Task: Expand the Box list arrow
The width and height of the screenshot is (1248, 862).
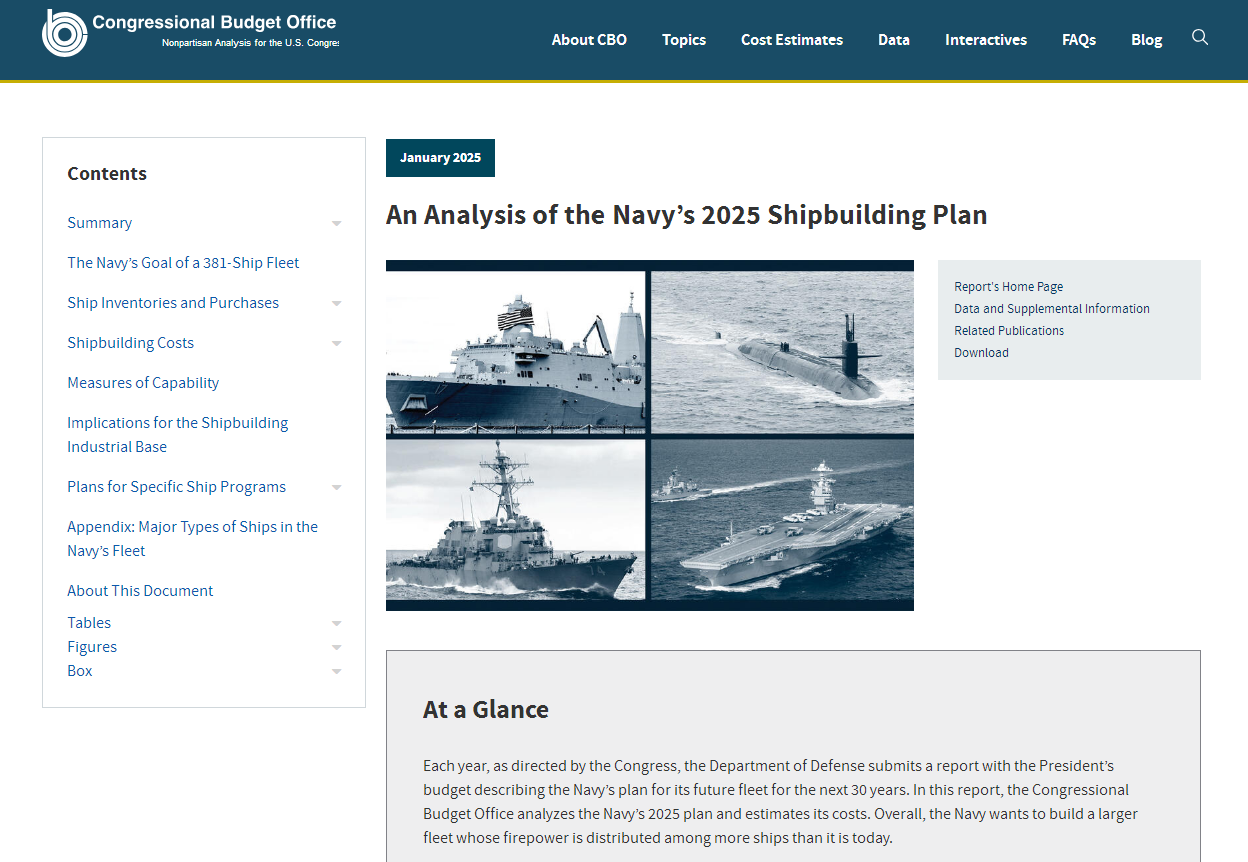Action: (337, 671)
